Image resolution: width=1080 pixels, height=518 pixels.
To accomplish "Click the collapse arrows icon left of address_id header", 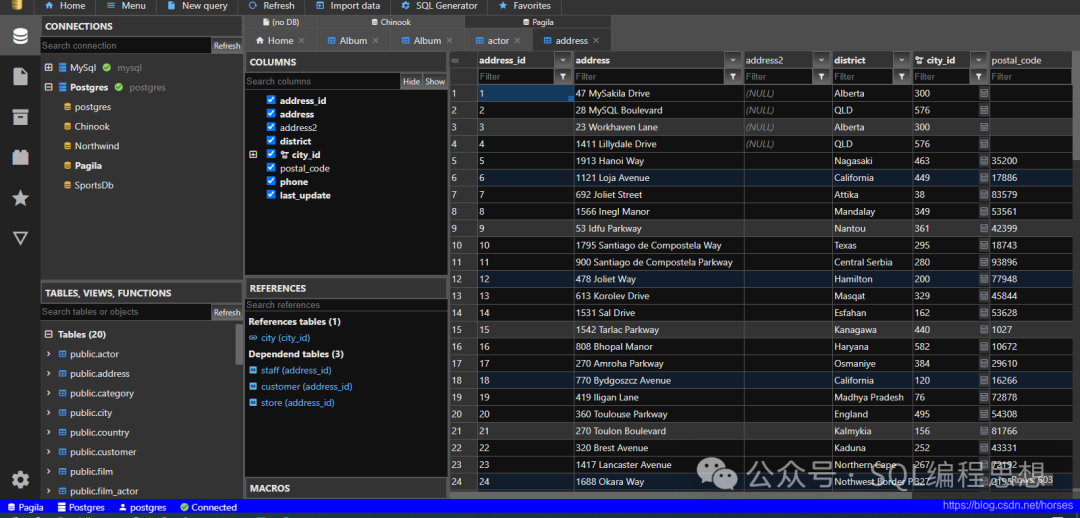I will pyautogui.click(x=456, y=60).
